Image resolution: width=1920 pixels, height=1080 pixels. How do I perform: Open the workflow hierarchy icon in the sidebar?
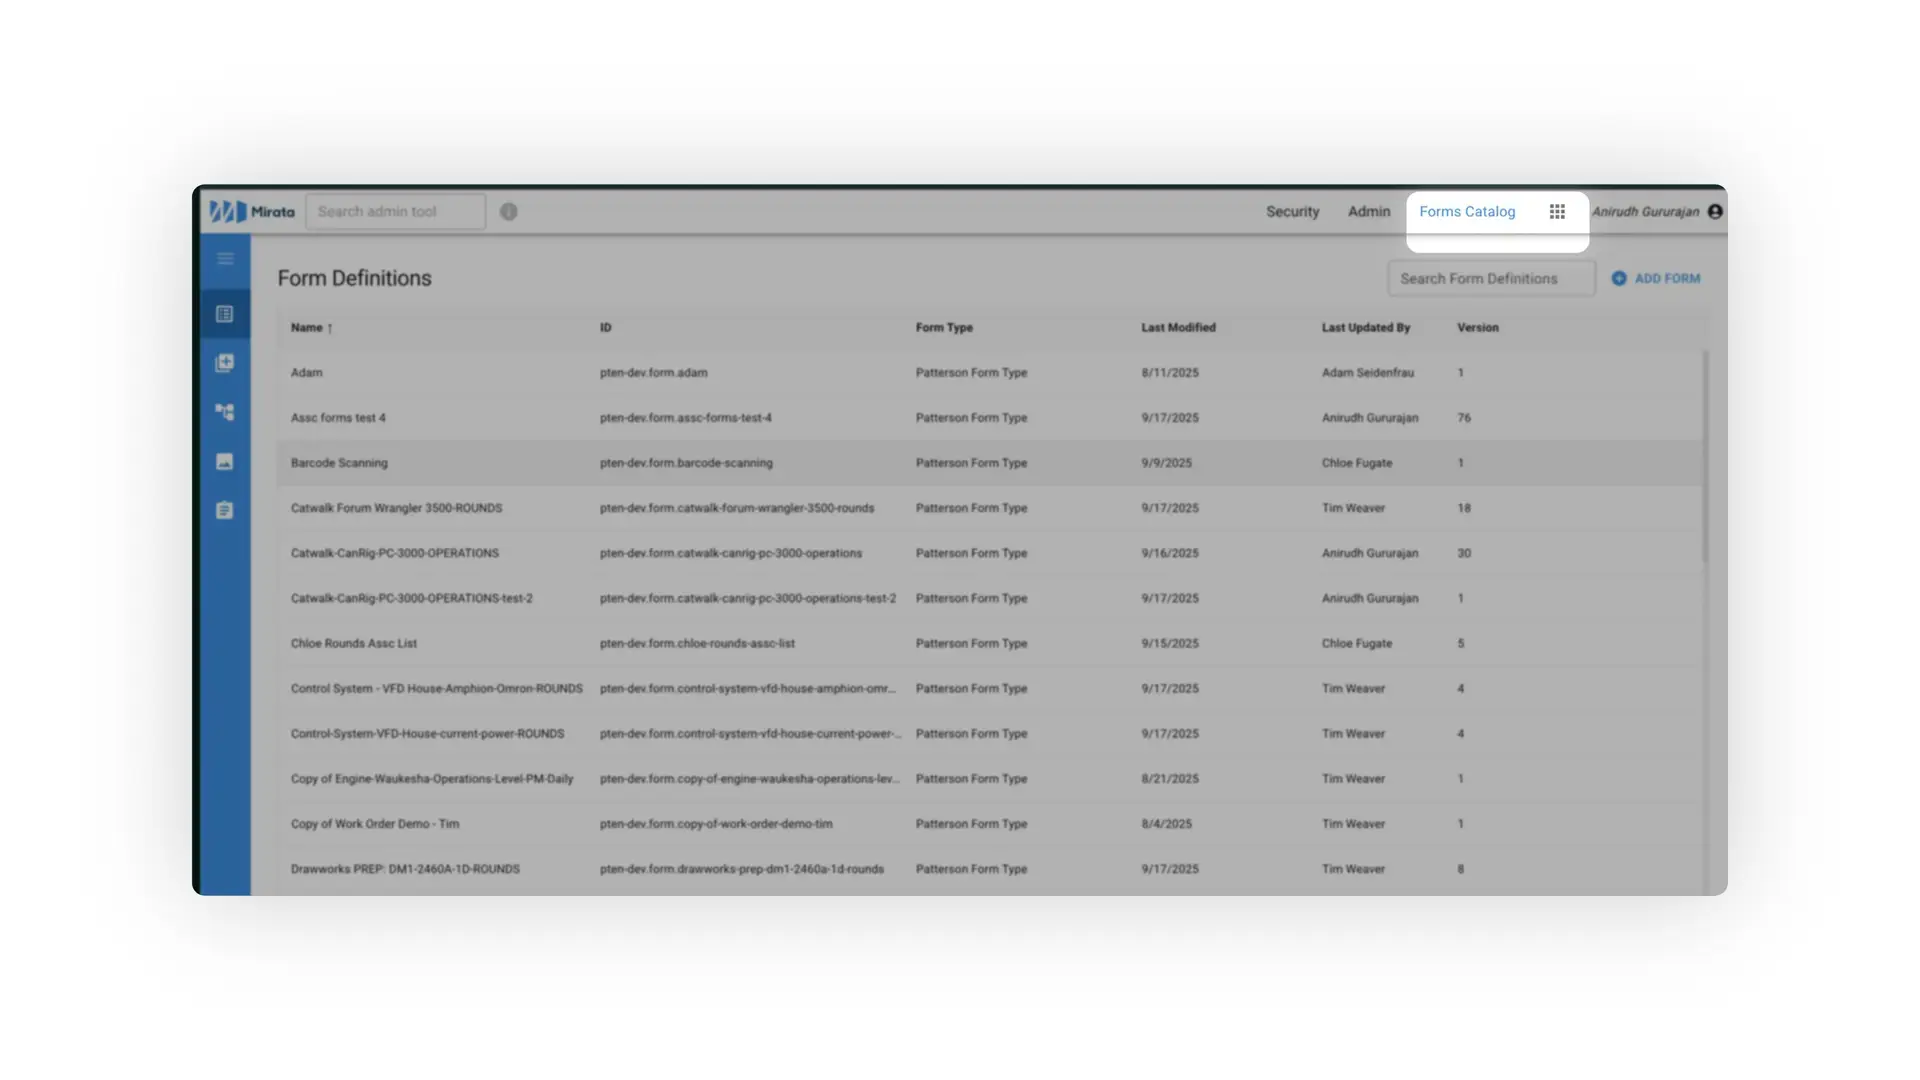point(224,411)
